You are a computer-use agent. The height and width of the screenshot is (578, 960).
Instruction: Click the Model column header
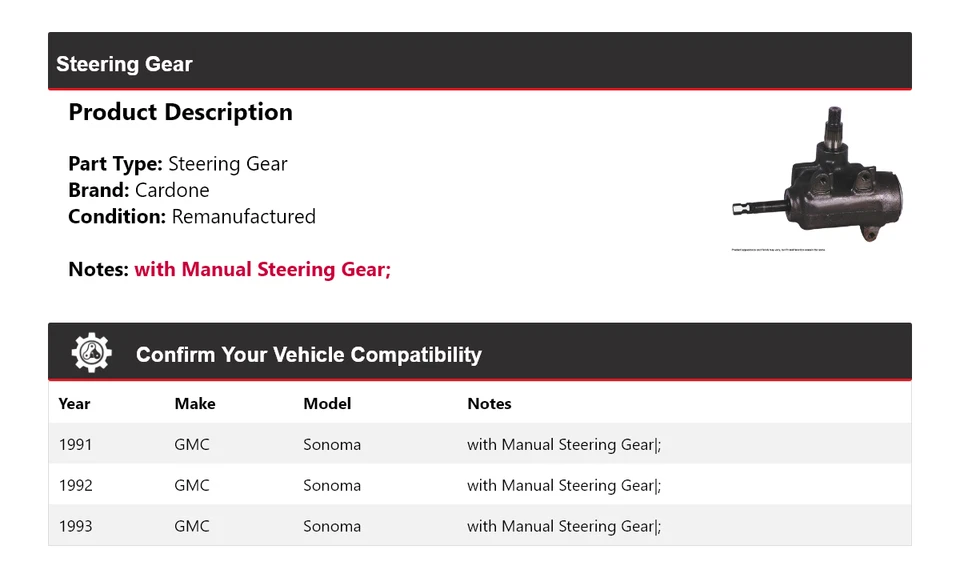point(327,404)
